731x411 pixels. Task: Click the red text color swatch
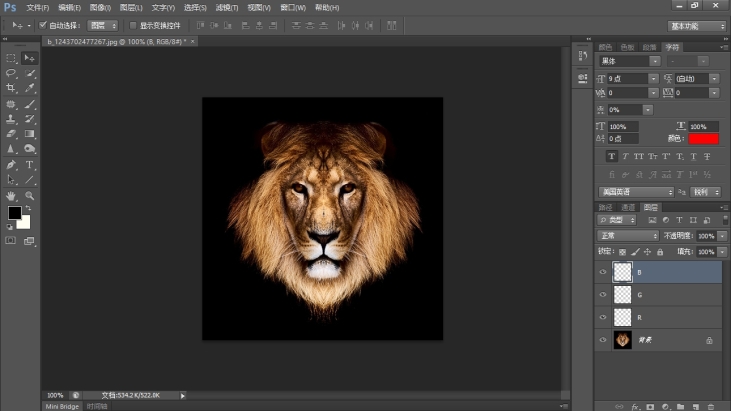[x=703, y=139]
